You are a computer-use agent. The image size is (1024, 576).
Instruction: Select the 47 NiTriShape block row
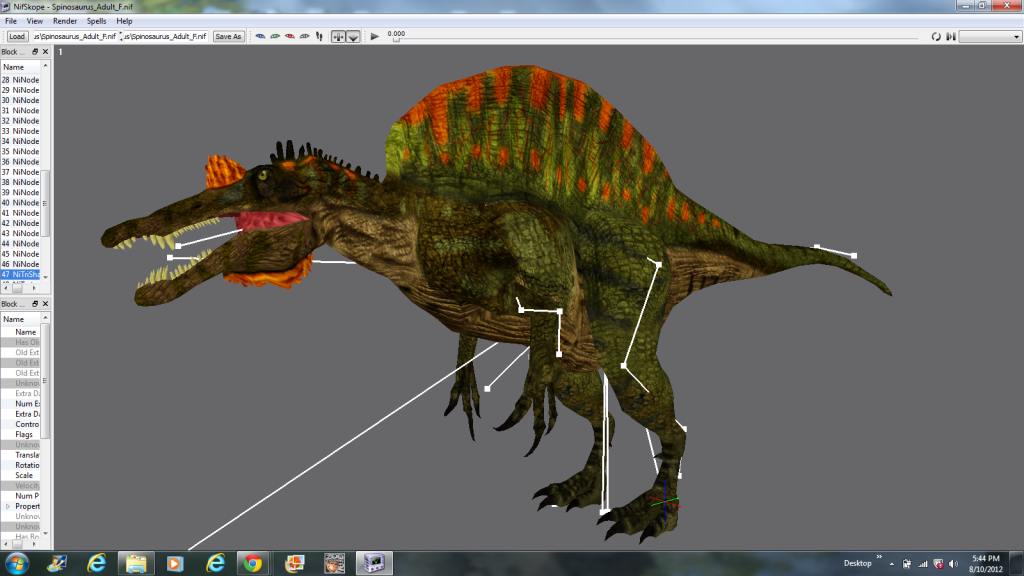(x=22, y=274)
